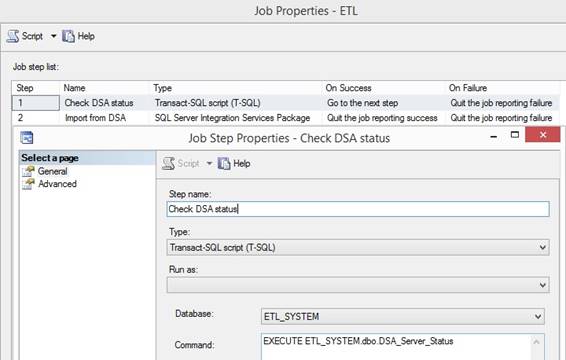Viewport: 566px width, 360px height.
Task: Select step 1 Check DSA status row
Action: coord(285,103)
